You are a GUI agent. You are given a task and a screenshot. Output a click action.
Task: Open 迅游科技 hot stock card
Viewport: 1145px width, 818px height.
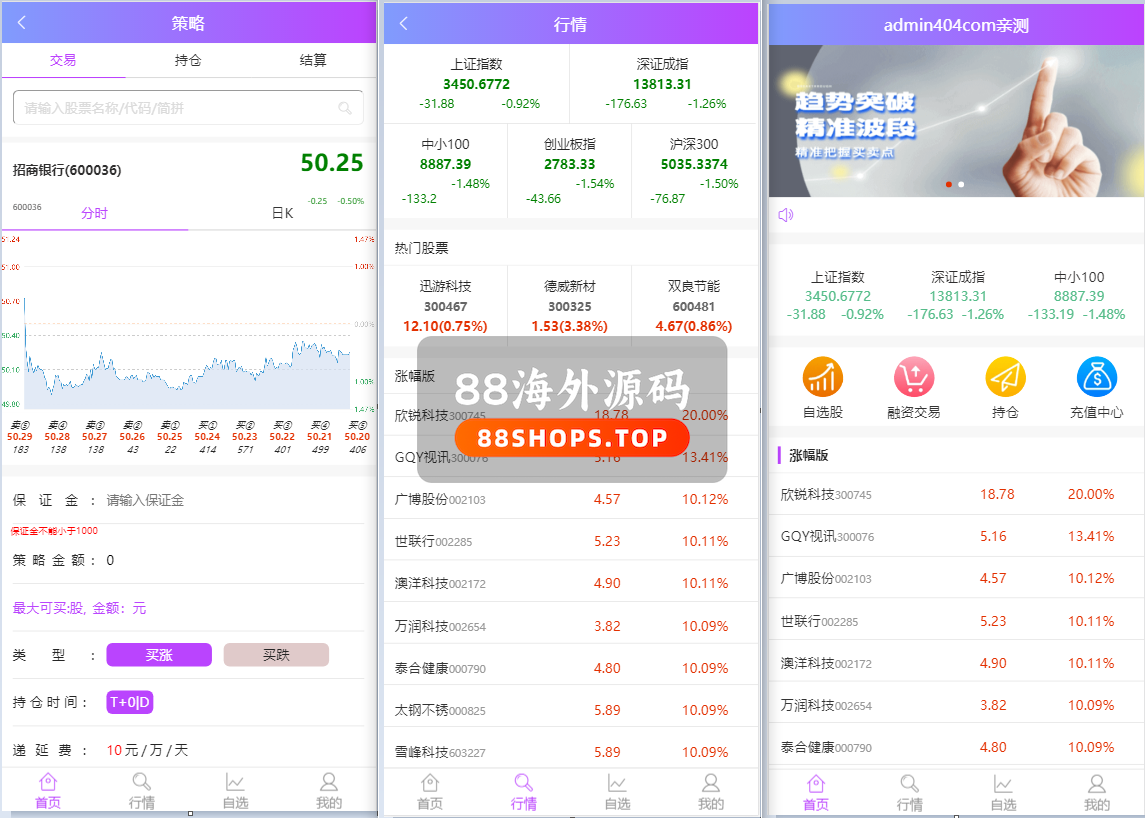coord(445,306)
